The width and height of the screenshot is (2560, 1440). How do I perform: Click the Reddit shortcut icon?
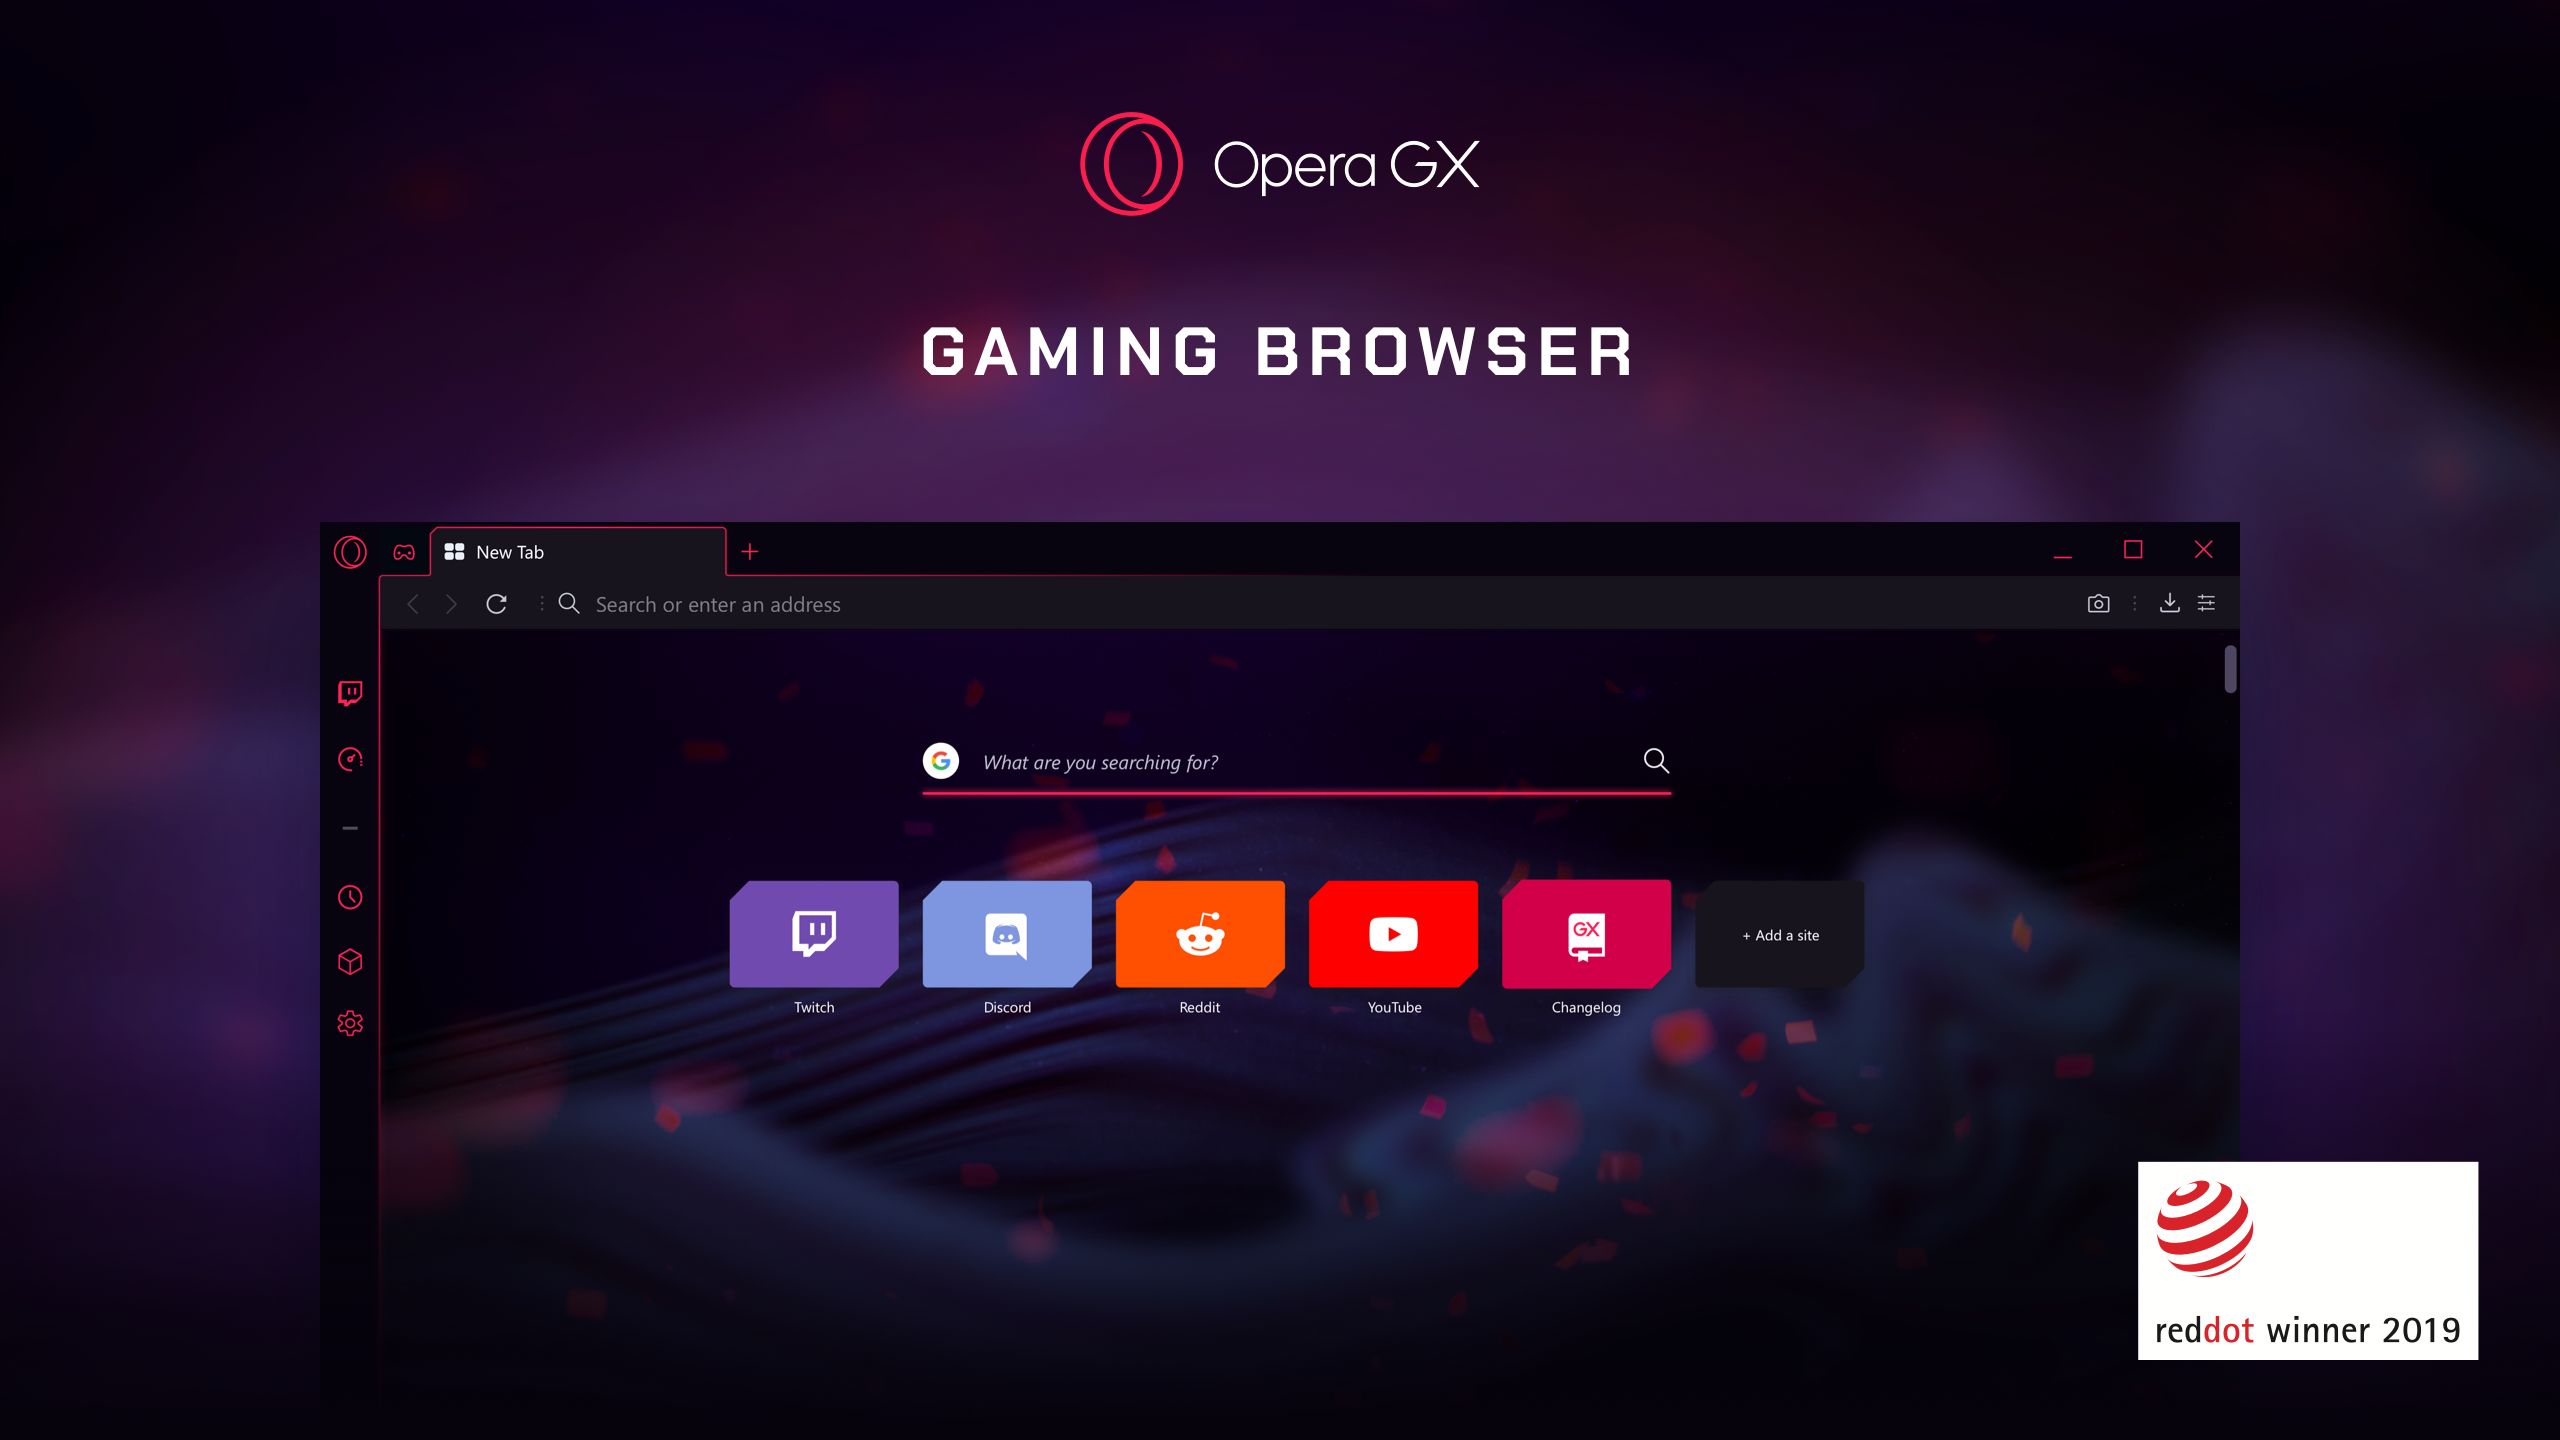[x=1199, y=934]
